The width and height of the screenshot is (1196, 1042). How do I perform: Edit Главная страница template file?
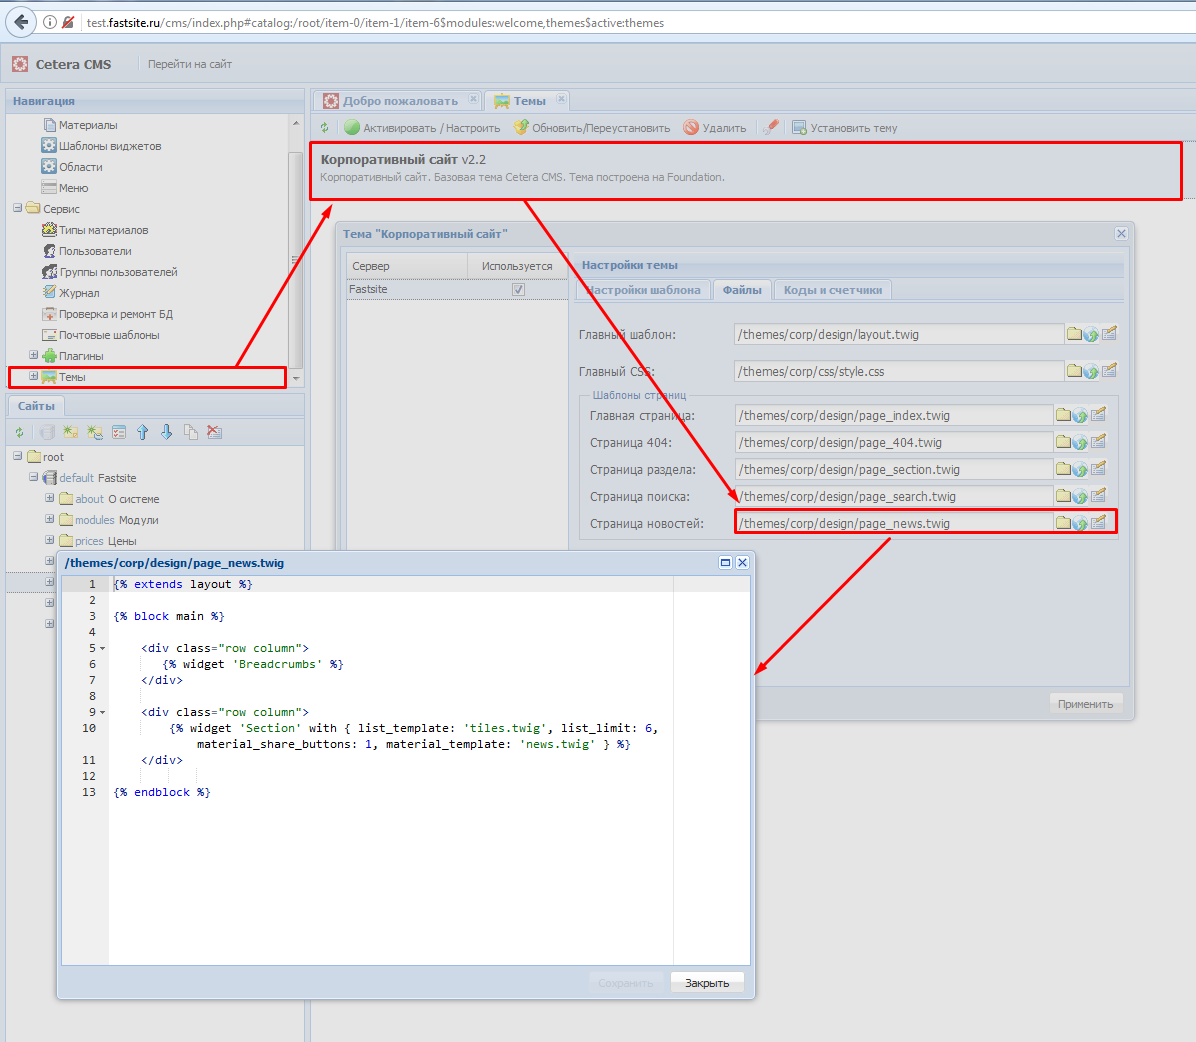(1098, 414)
